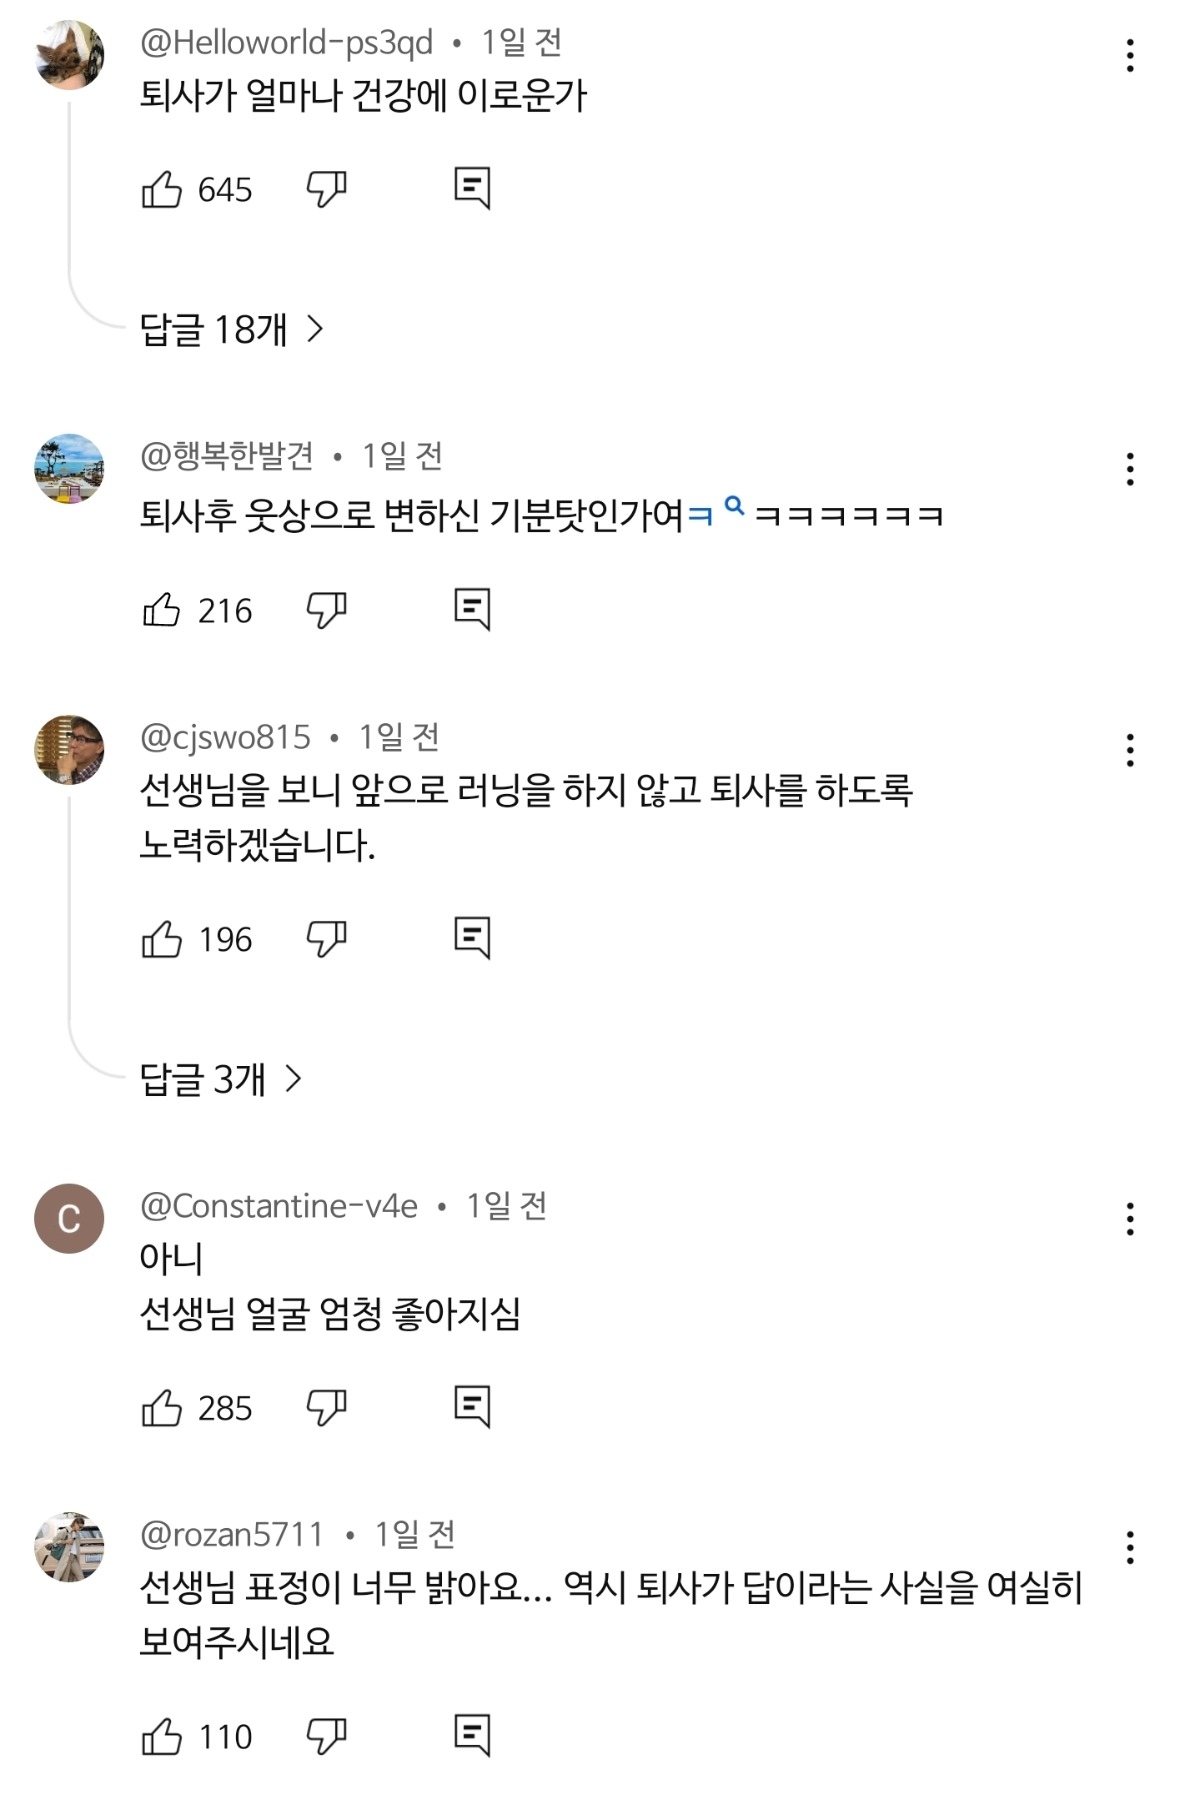Image resolution: width=1200 pixels, height=1800 pixels.
Task: Dislike the @cjswo815 comment
Action: [x=326, y=939]
